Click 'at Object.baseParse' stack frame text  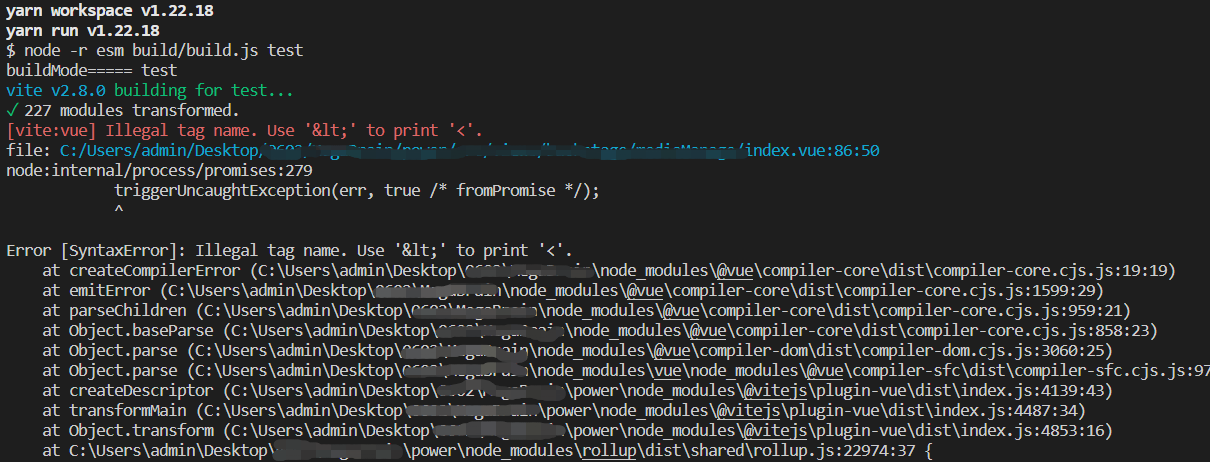tap(131, 330)
